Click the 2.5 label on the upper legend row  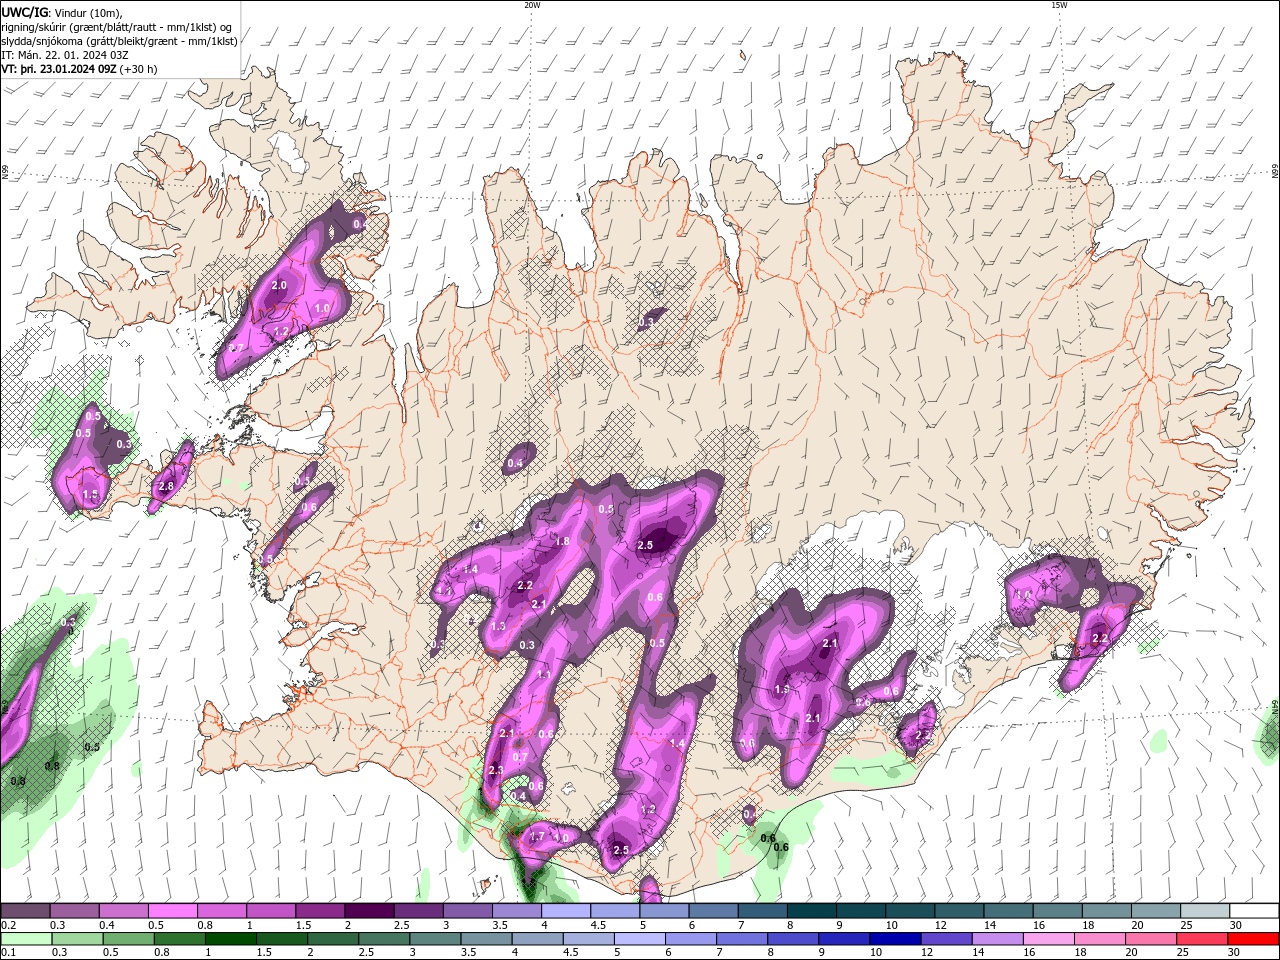click(x=402, y=925)
